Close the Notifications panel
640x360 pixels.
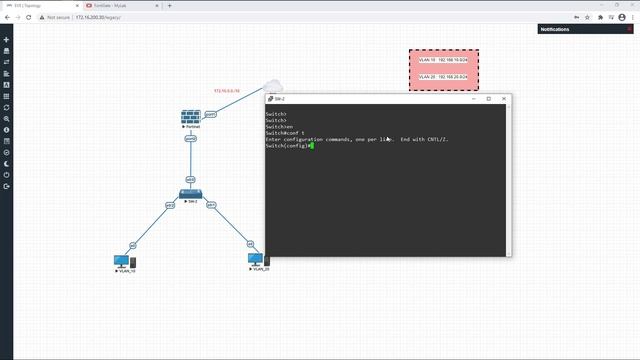coord(629,29)
